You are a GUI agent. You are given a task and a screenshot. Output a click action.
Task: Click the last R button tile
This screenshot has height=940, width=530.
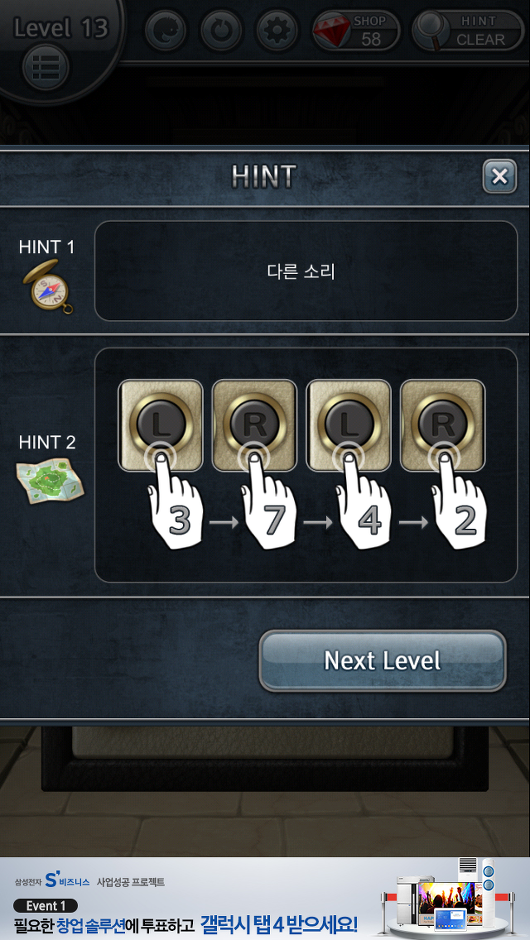tap(442, 425)
